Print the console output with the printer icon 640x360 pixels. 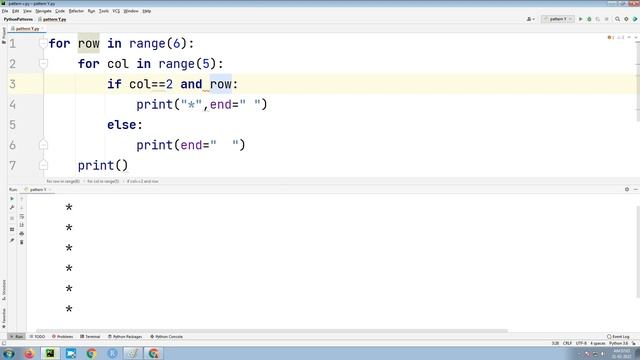(x=22, y=233)
